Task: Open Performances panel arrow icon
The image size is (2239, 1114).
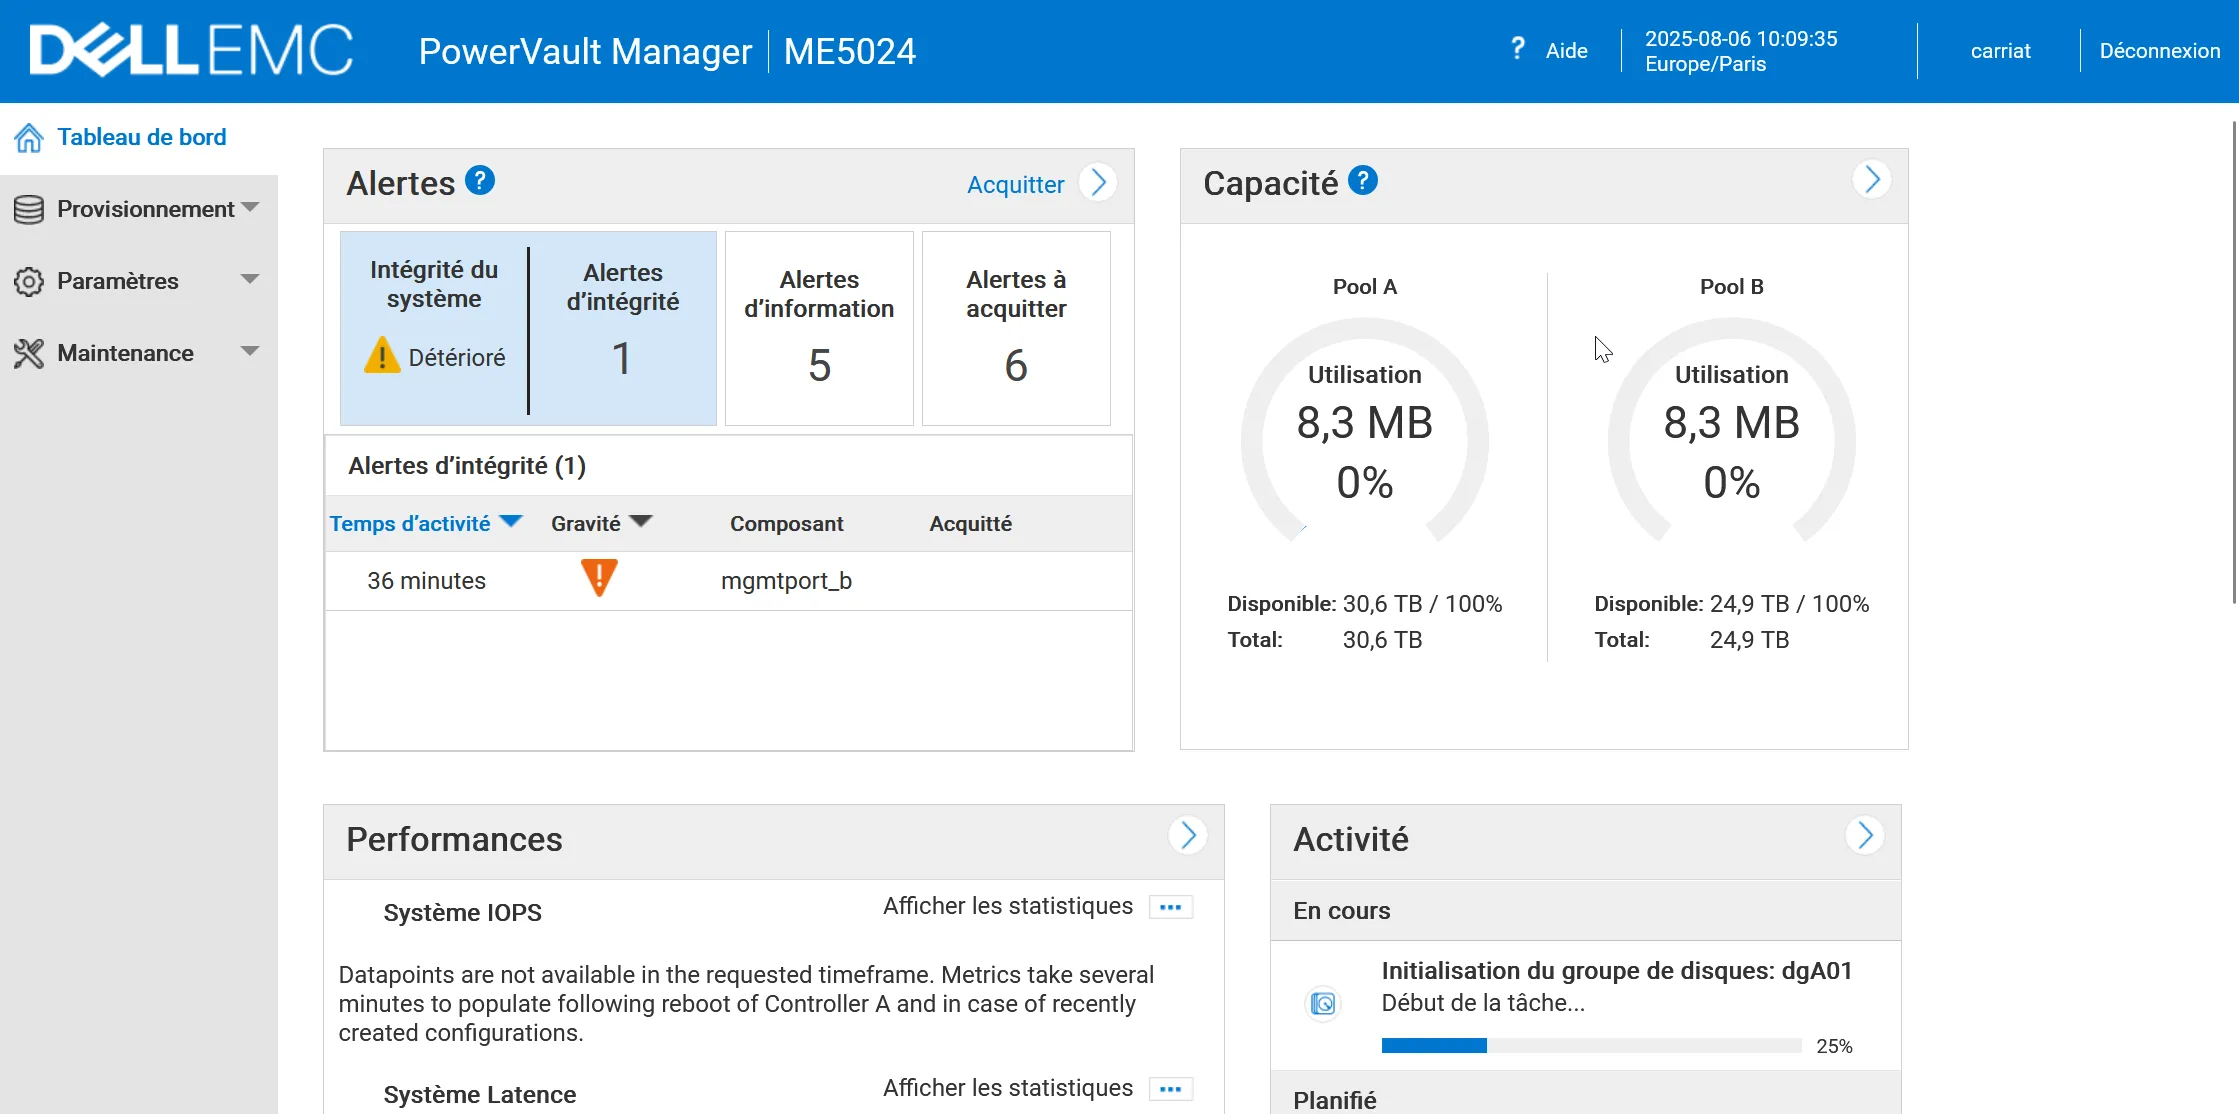Action: click(1187, 835)
